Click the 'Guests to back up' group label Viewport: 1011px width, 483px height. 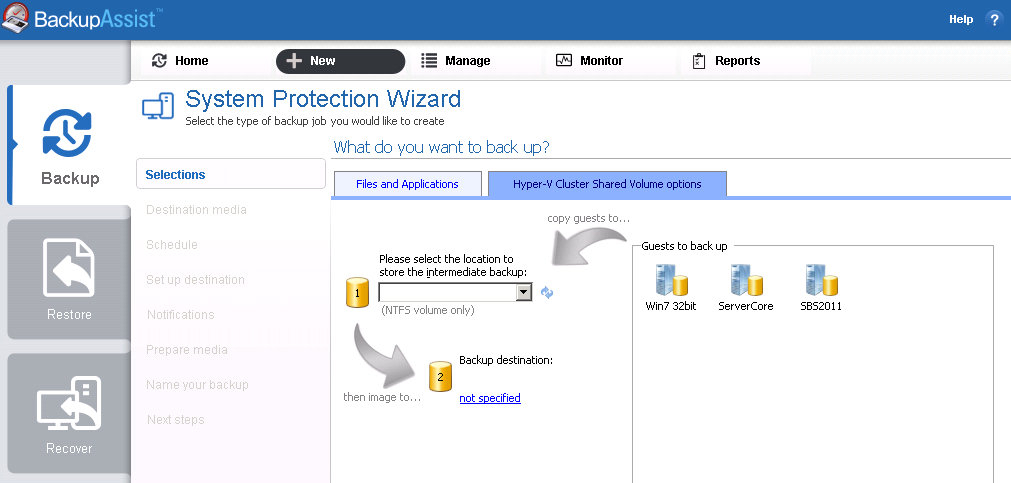pos(684,246)
